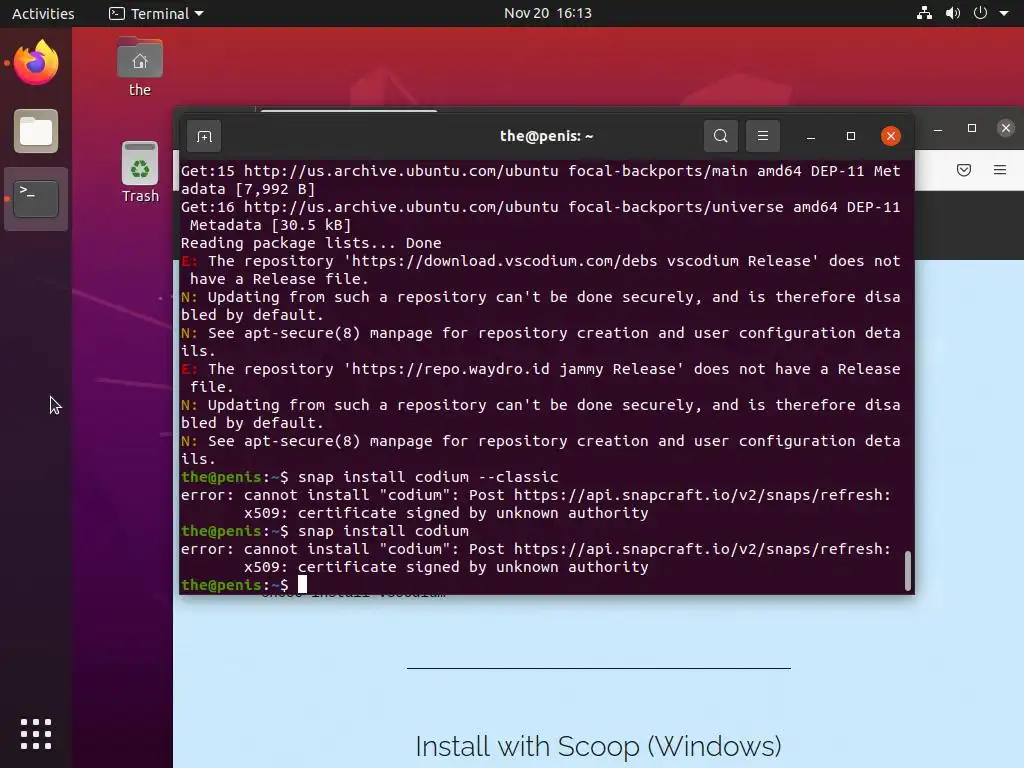Show applications grid in the dock
The image size is (1024, 768).
36,734
